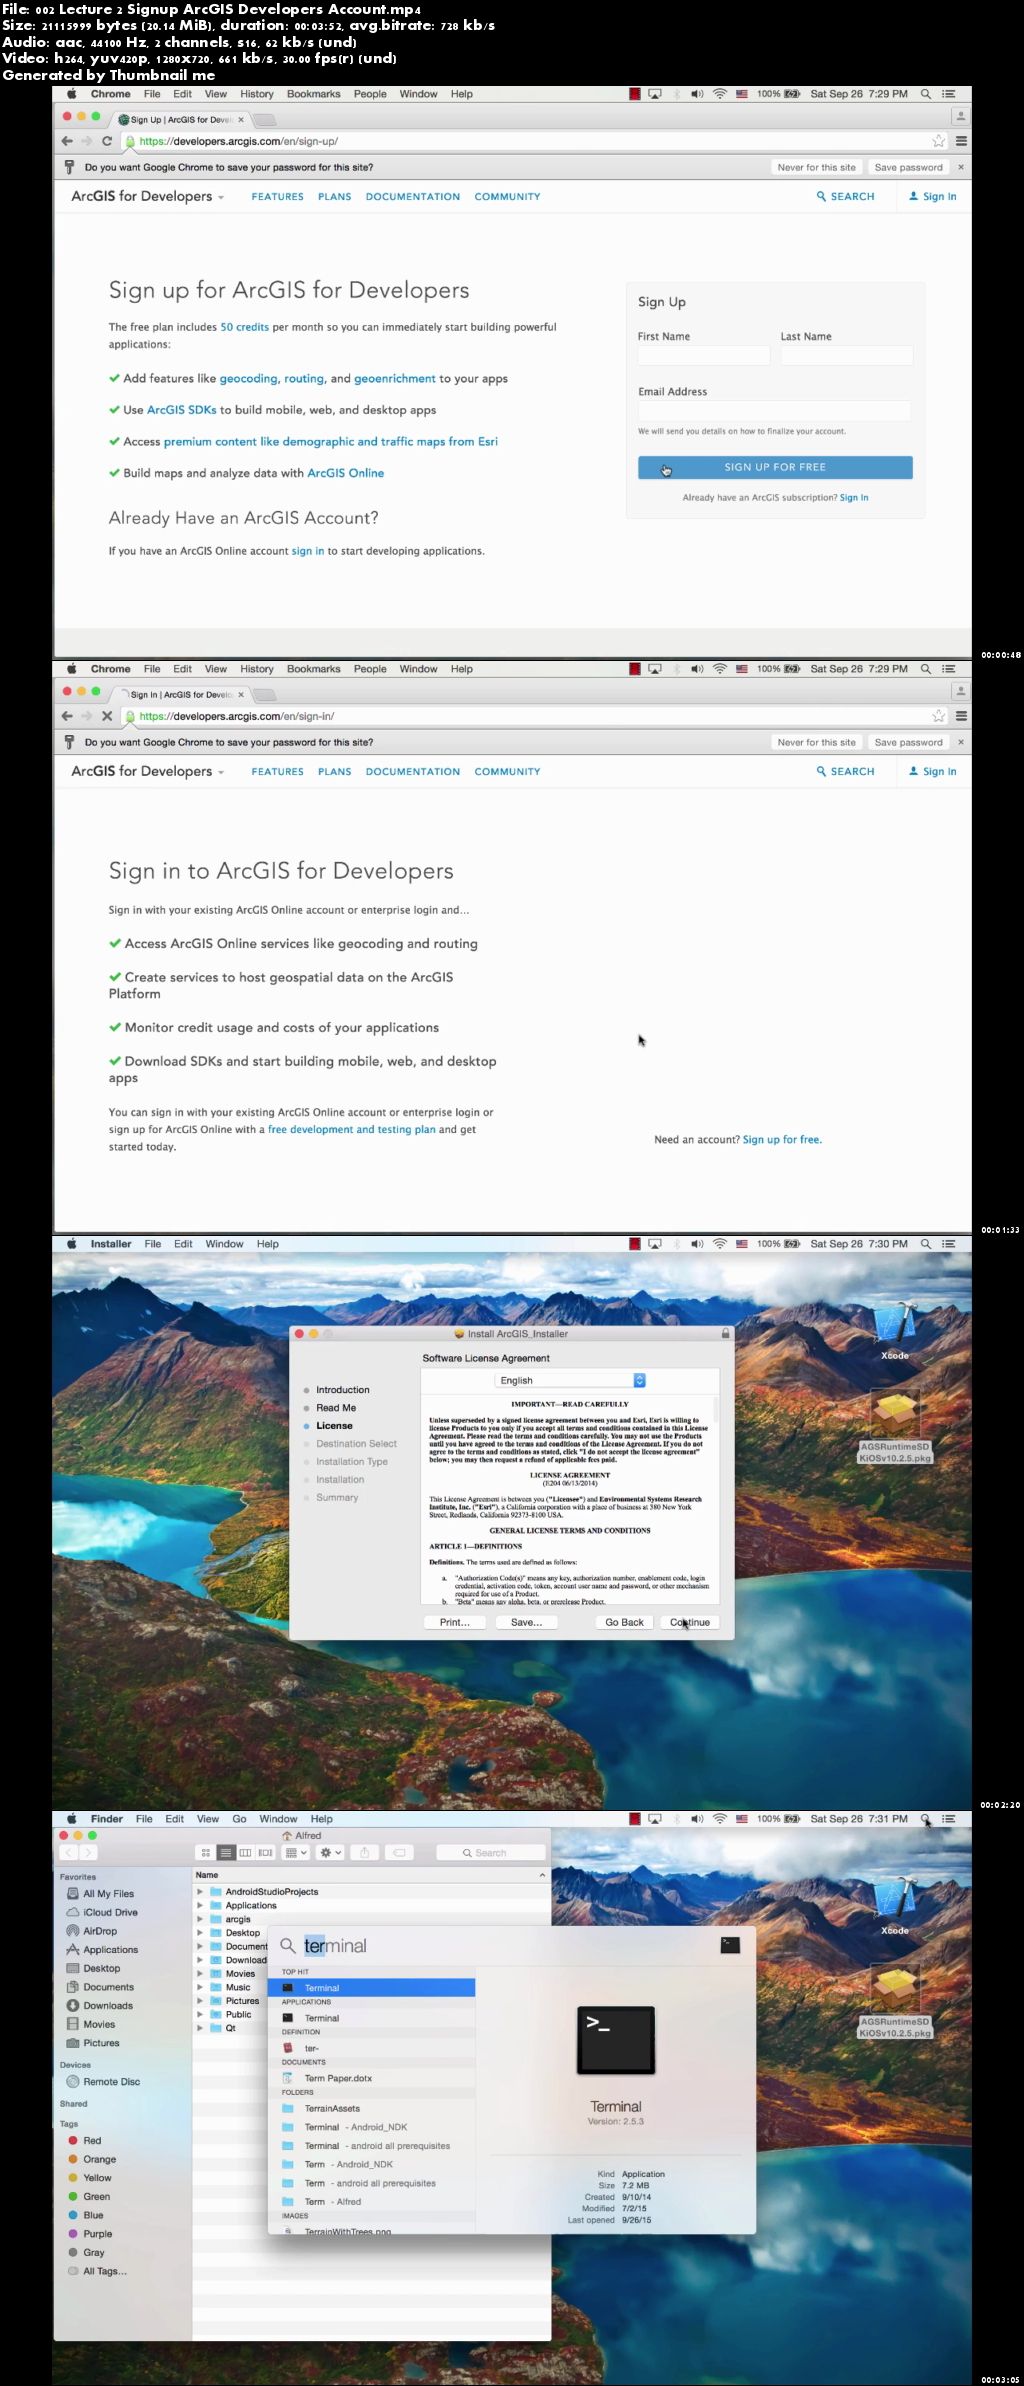Open Bookmarks menu in the Sign Up page frame
The height and width of the screenshot is (2386, 1024).
[x=313, y=94]
